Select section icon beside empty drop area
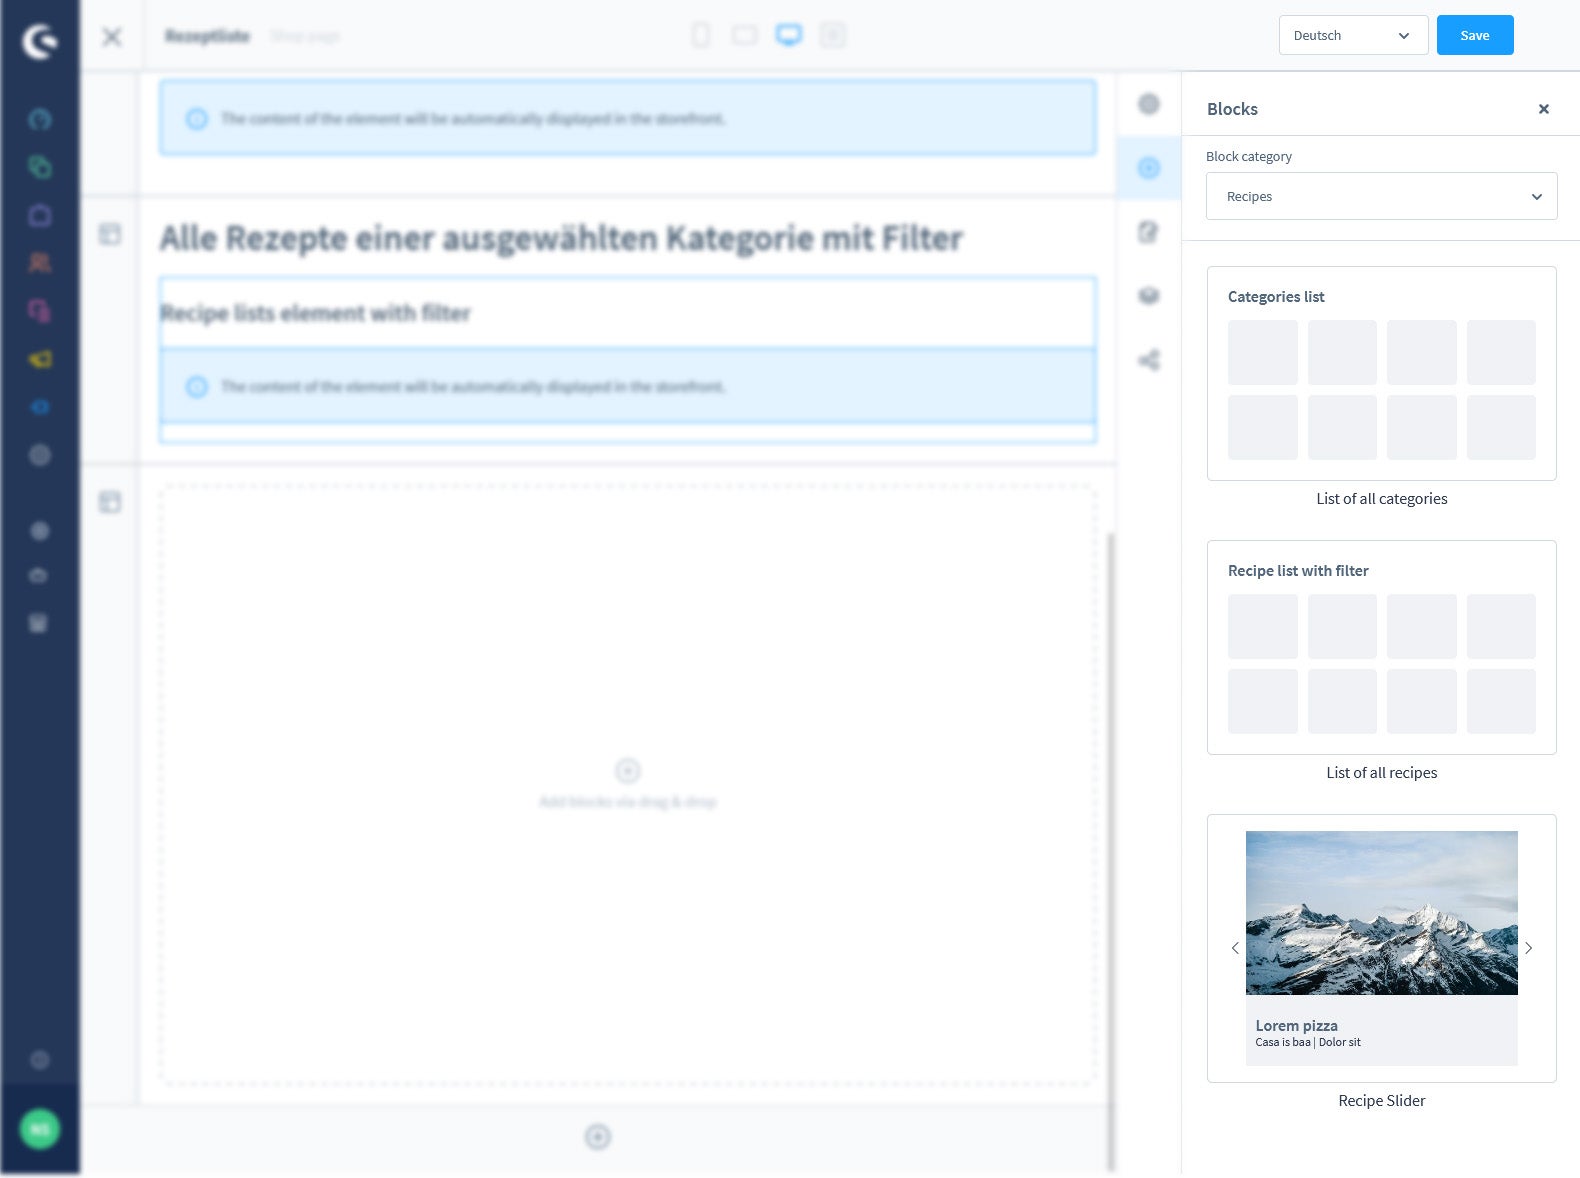This screenshot has width=1580, height=1178. [x=110, y=502]
